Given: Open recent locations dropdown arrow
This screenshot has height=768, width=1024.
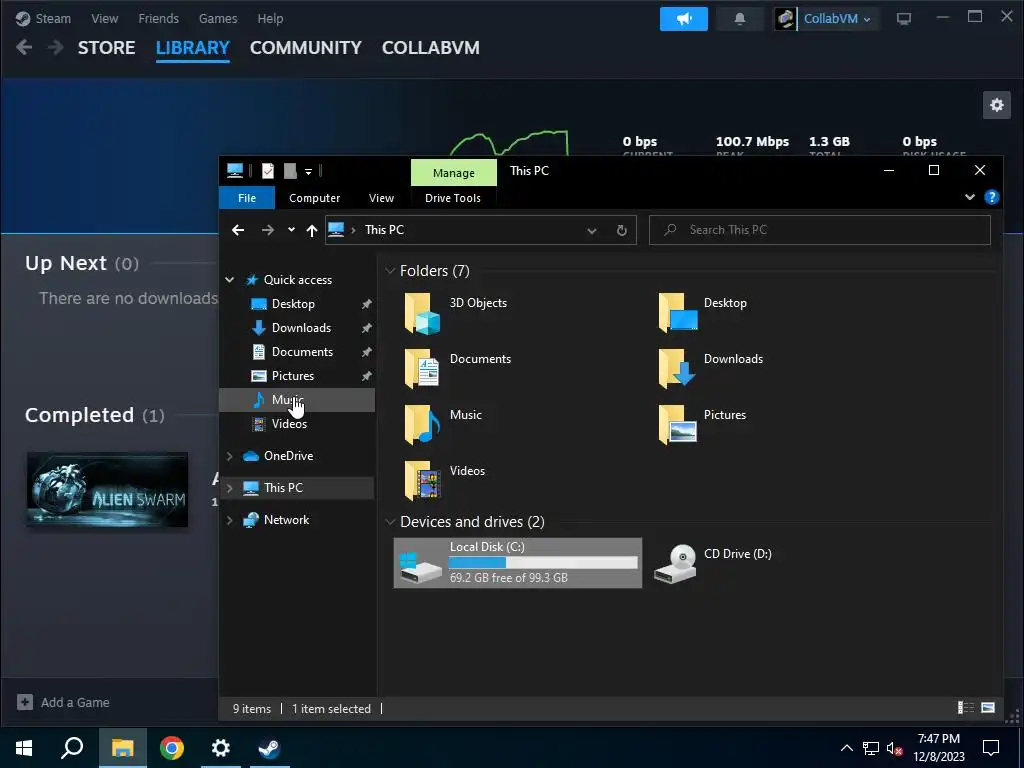Looking at the screenshot, I should (x=291, y=230).
